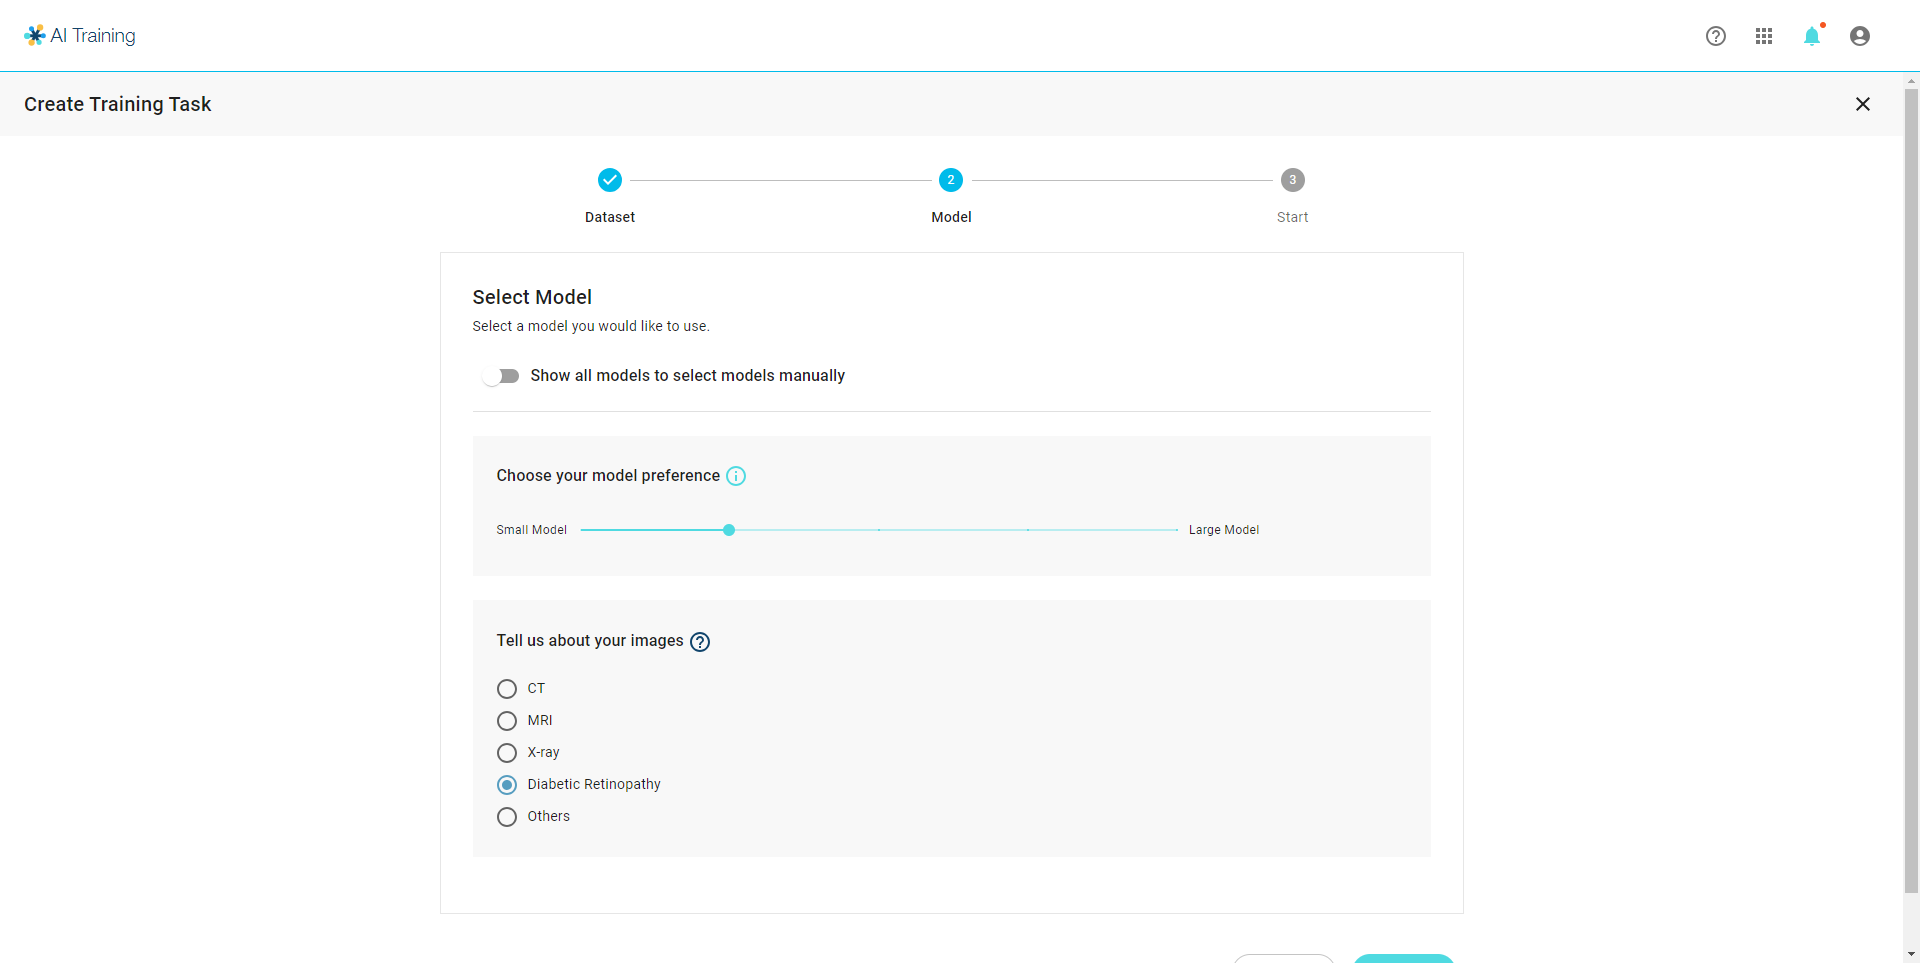1920x963 pixels.
Task: Click the help icon beside 'Tell us about your images'
Action: [701, 642]
